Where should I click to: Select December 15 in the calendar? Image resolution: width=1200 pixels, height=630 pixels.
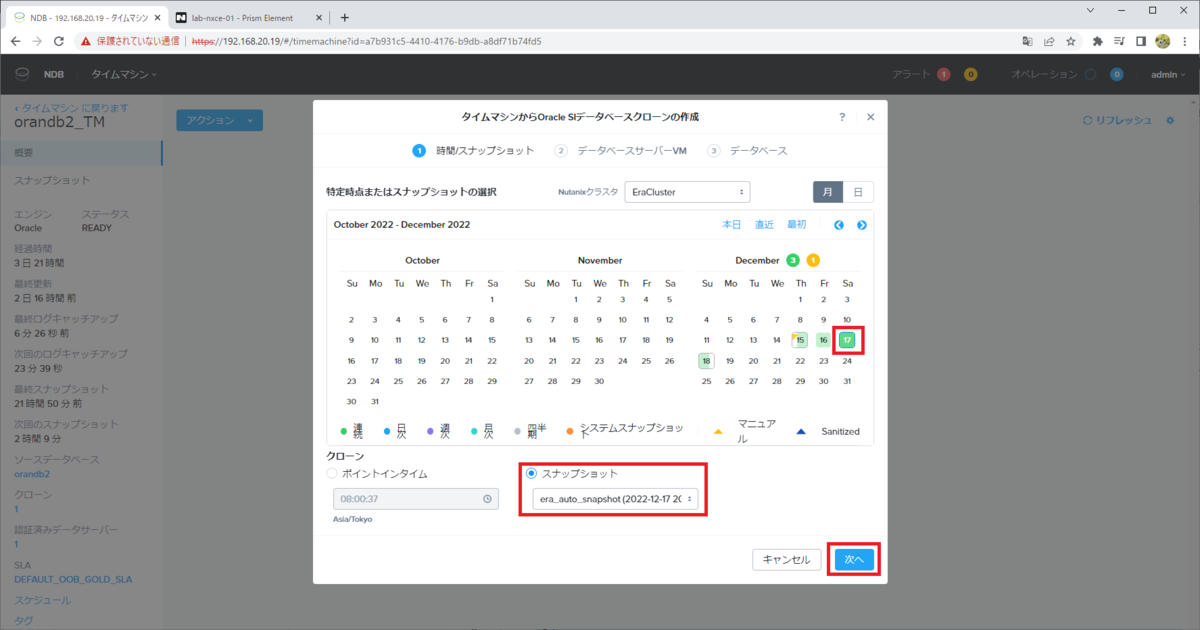[x=800, y=340]
